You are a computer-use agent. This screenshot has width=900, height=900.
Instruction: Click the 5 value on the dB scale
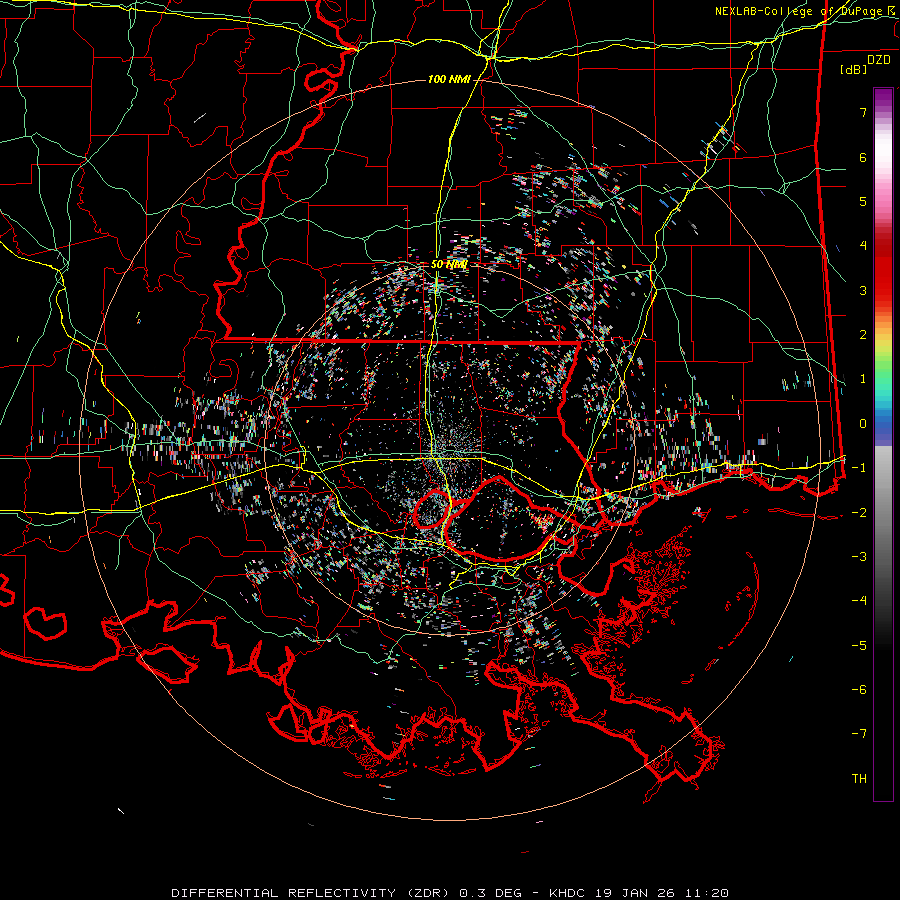click(x=863, y=201)
